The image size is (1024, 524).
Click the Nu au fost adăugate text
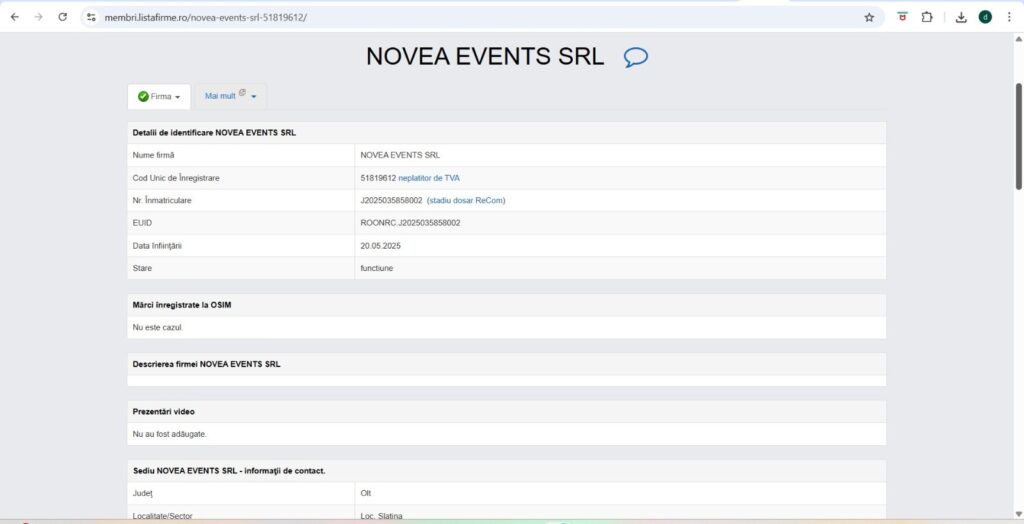click(169, 434)
